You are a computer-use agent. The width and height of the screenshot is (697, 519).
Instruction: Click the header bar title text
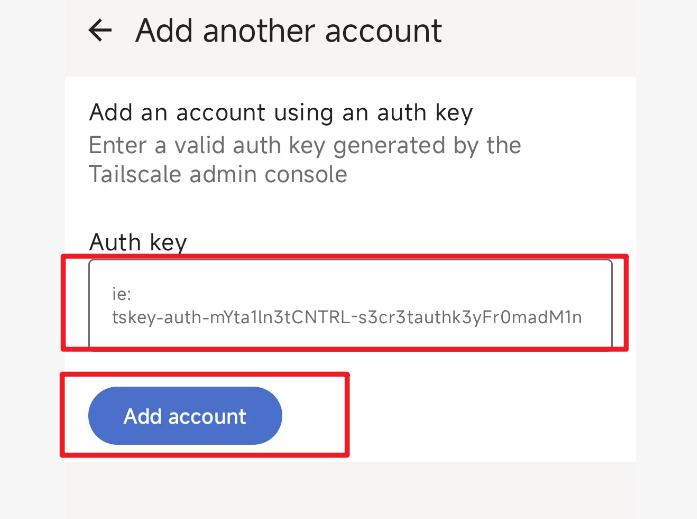(x=288, y=31)
